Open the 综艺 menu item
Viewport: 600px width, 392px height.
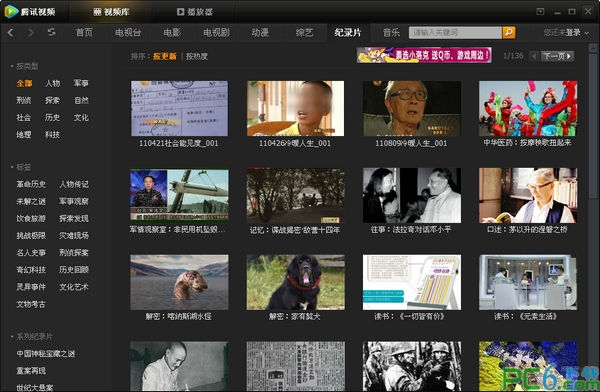point(304,33)
